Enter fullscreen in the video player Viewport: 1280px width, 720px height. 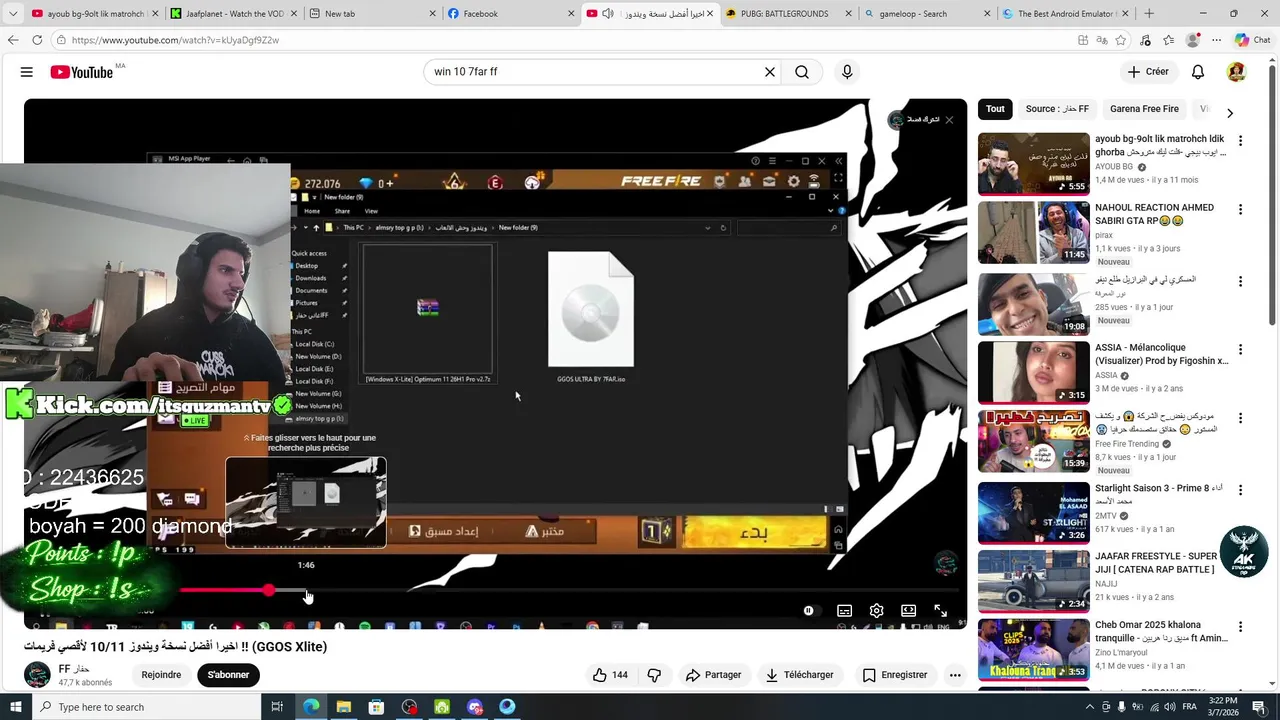pos(940,611)
